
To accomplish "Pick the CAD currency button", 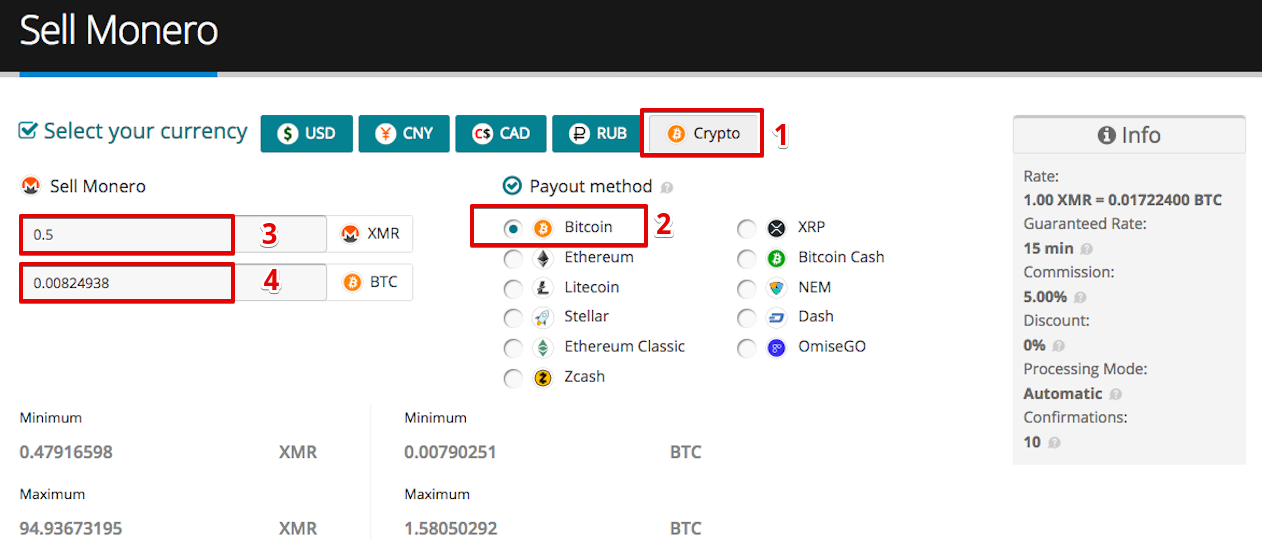I will [501, 133].
